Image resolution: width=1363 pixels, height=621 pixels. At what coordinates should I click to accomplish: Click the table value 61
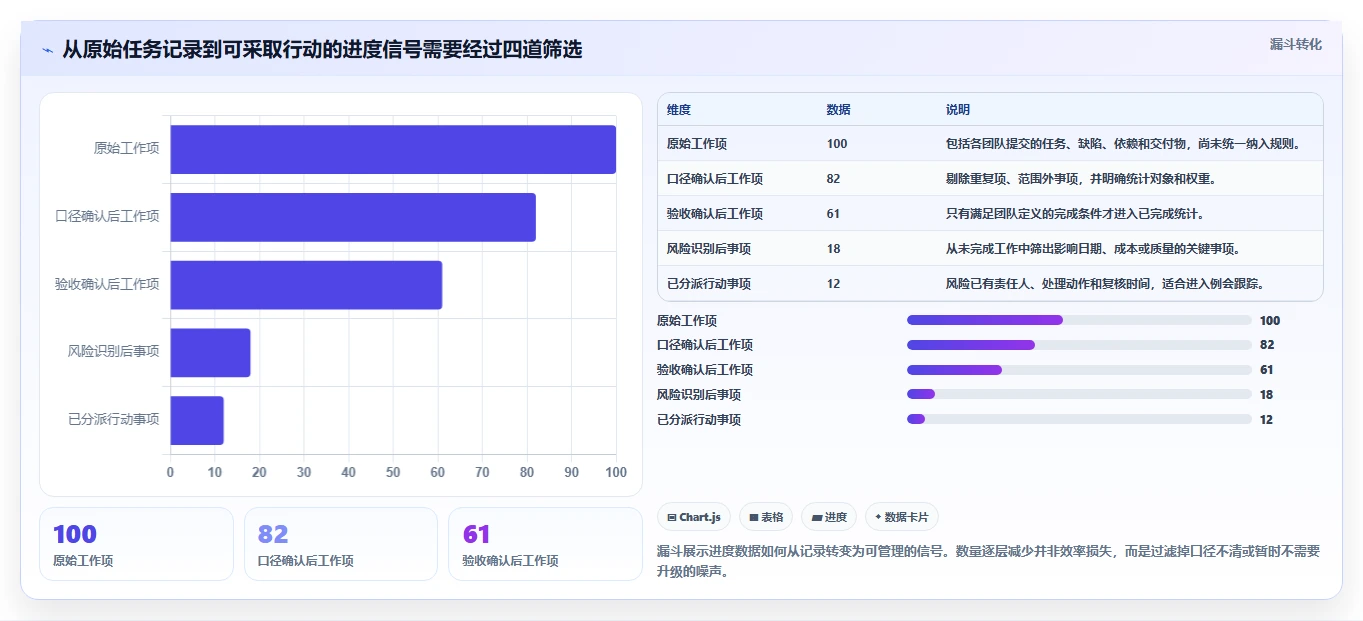834,214
